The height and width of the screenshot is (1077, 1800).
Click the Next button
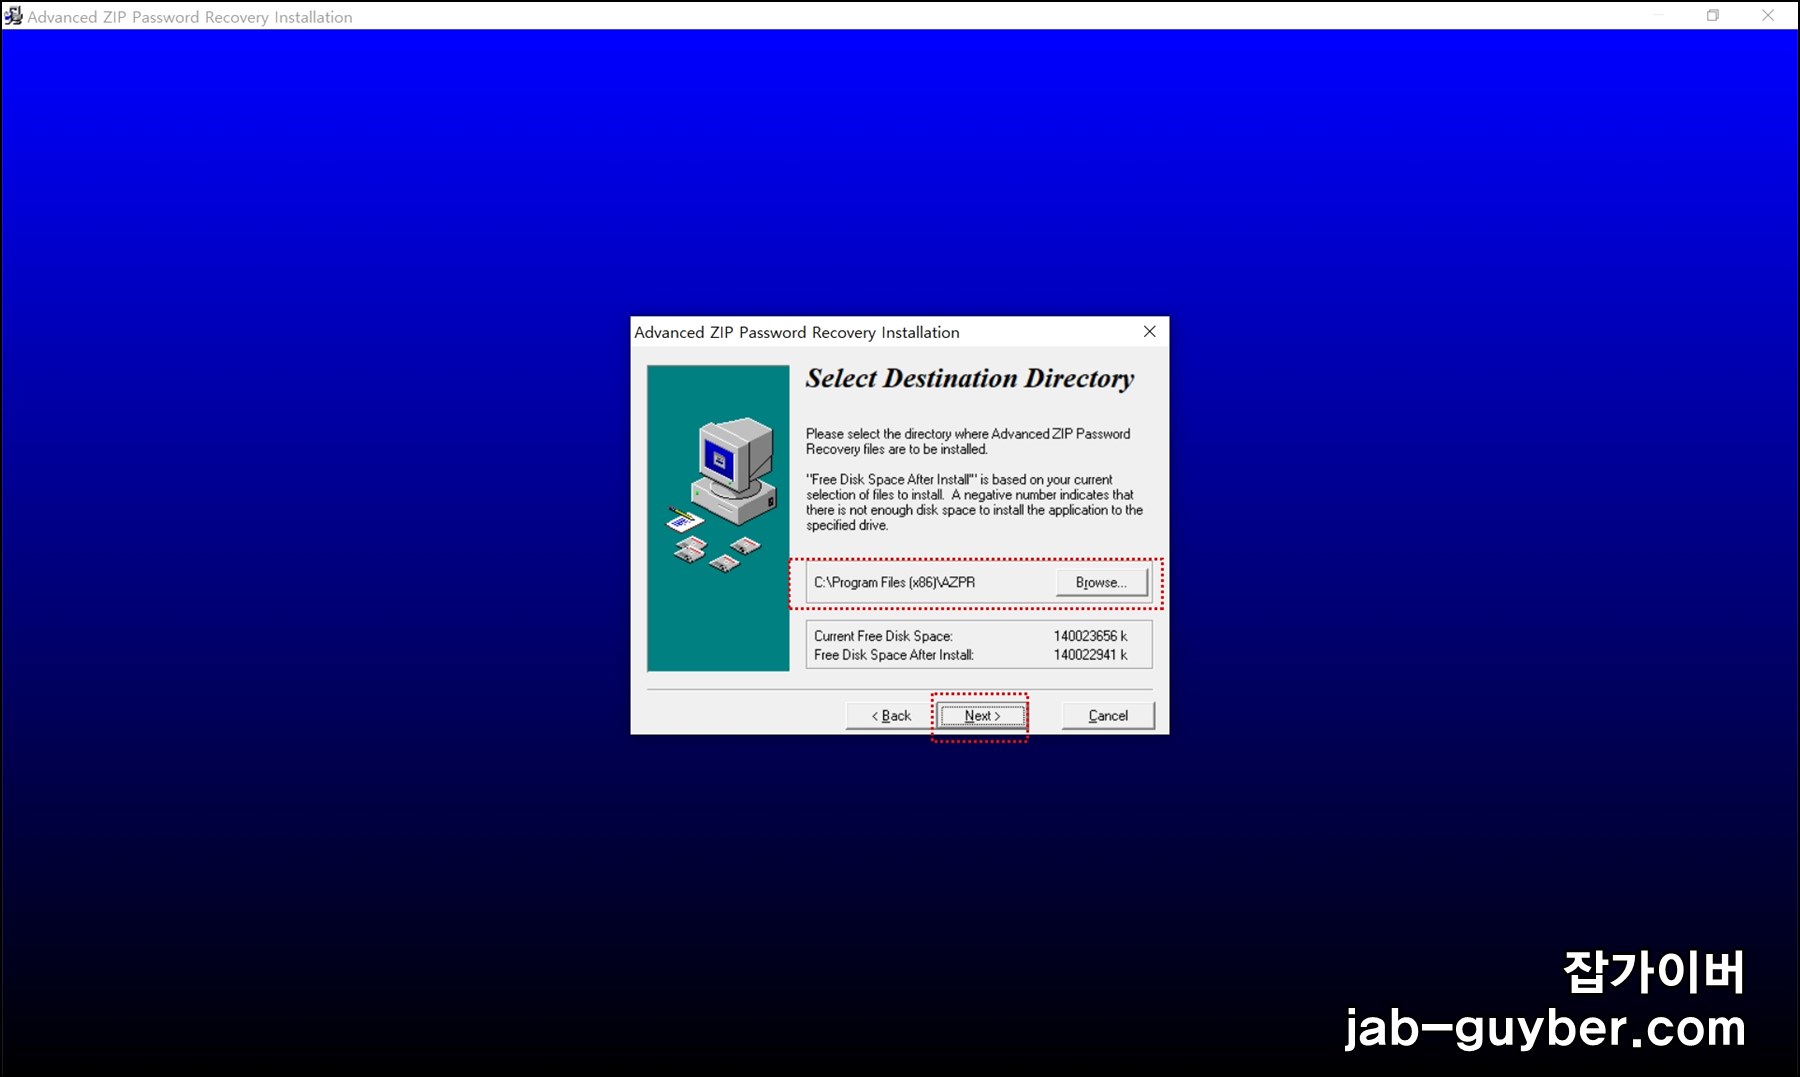tap(982, 716)
